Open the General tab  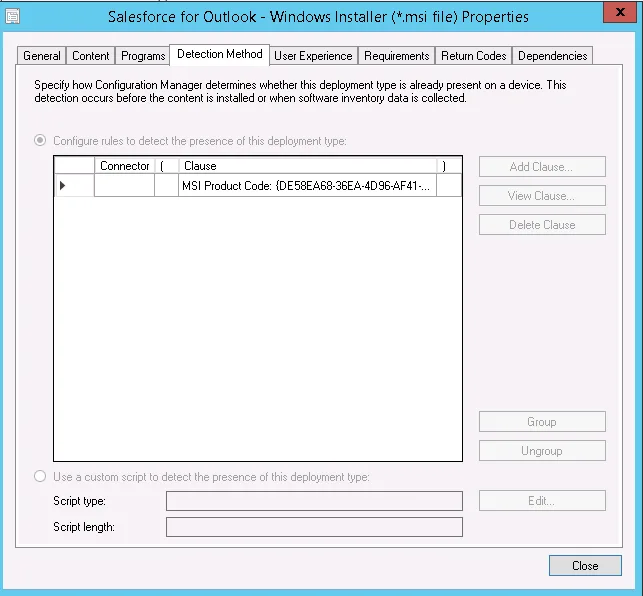(x=41, y=56)
